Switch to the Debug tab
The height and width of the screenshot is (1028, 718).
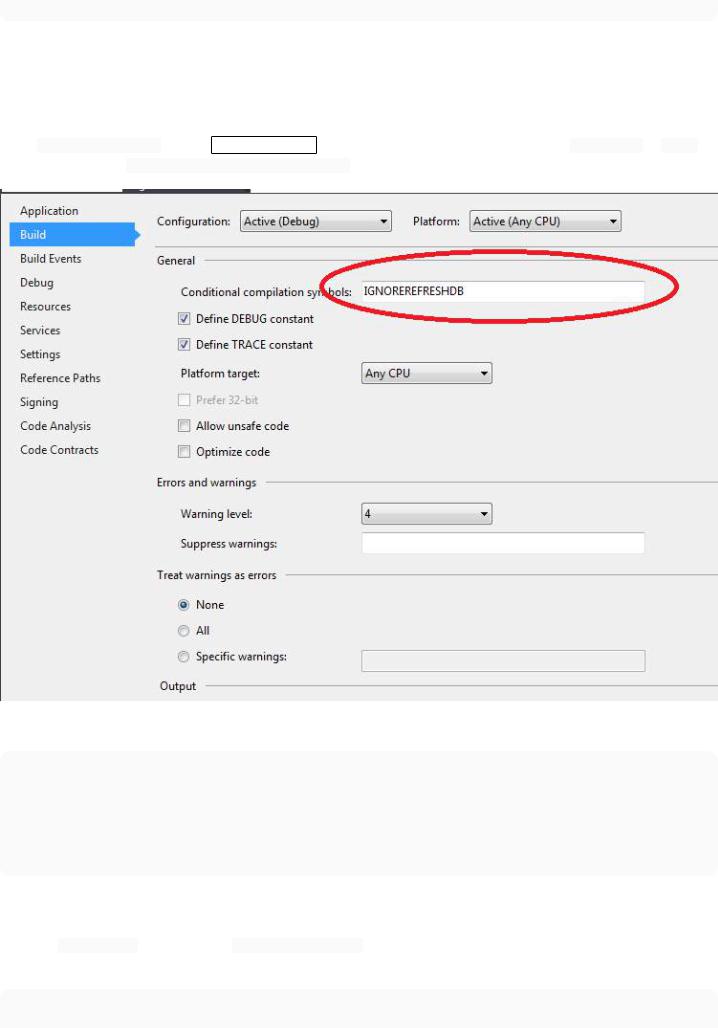click(x=37, y=283)
